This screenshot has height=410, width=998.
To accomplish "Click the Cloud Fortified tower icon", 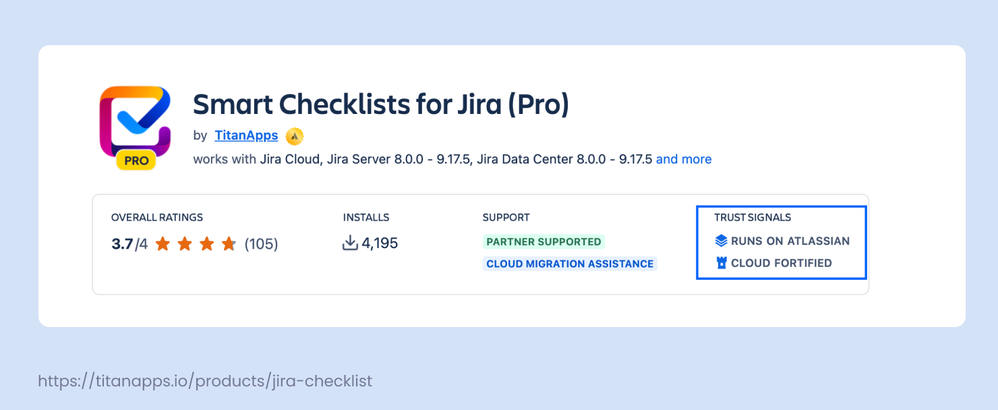I will (721, 263).
